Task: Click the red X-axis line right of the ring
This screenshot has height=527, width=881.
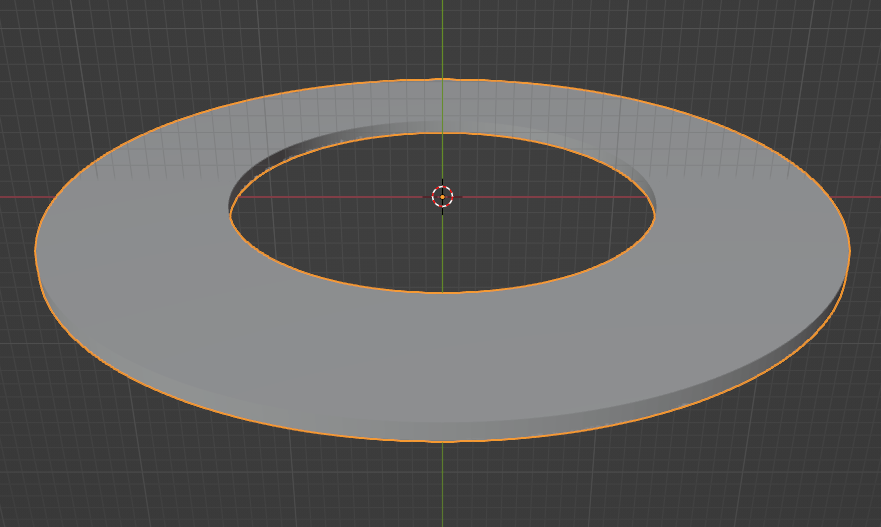Action: click(865, 196)
